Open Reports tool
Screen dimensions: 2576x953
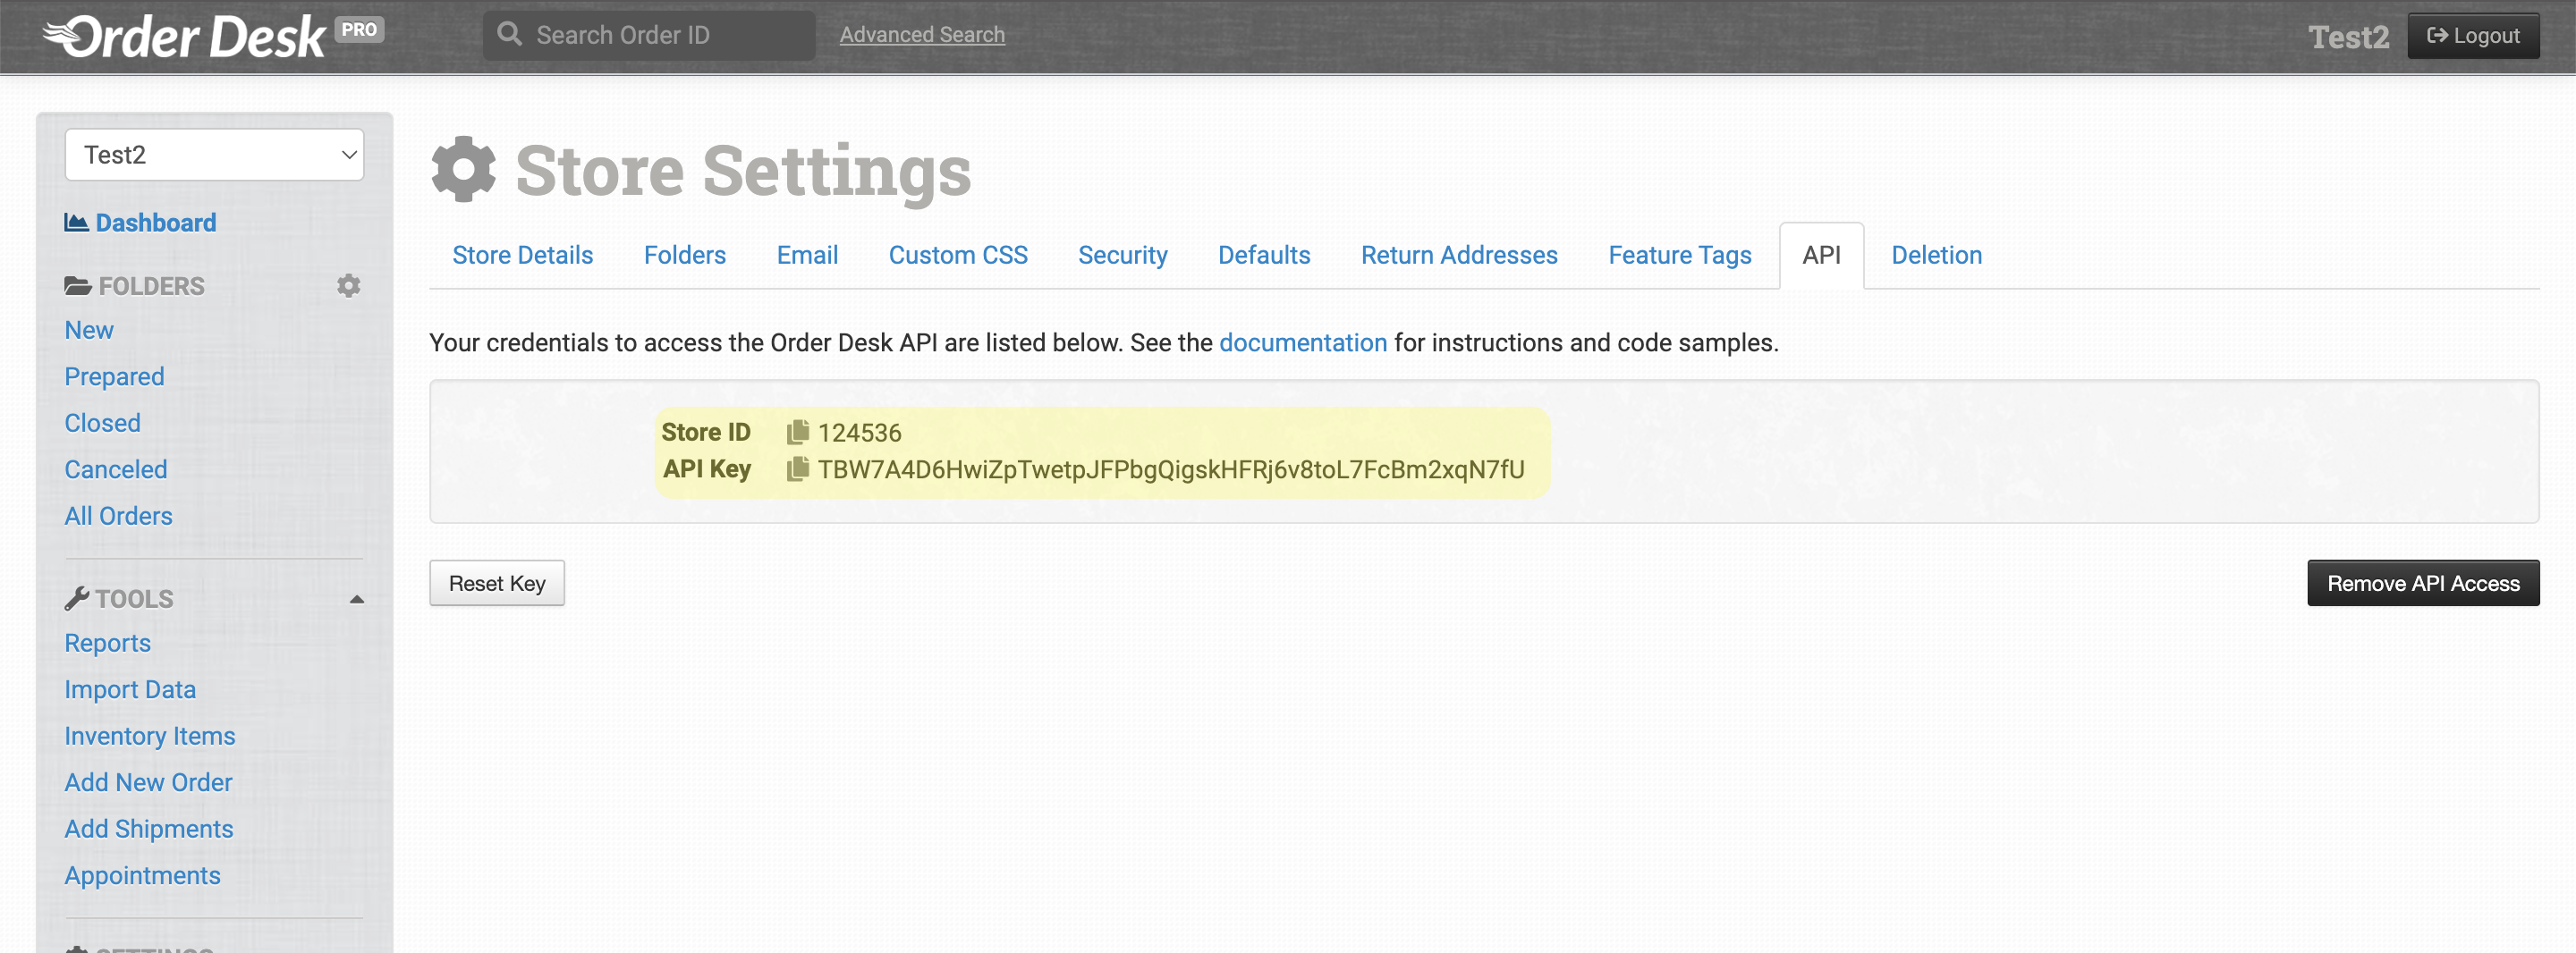[107, 643]
